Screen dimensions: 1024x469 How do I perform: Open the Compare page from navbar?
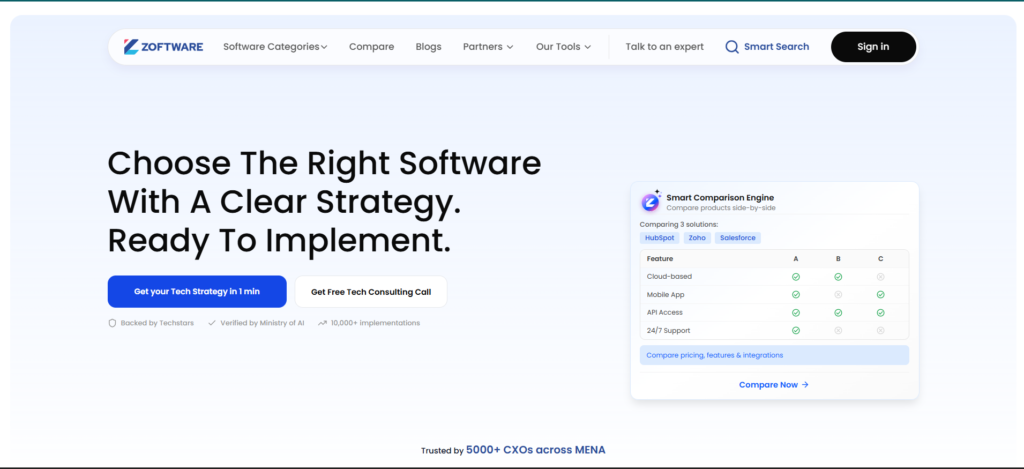tap(372, 47)
